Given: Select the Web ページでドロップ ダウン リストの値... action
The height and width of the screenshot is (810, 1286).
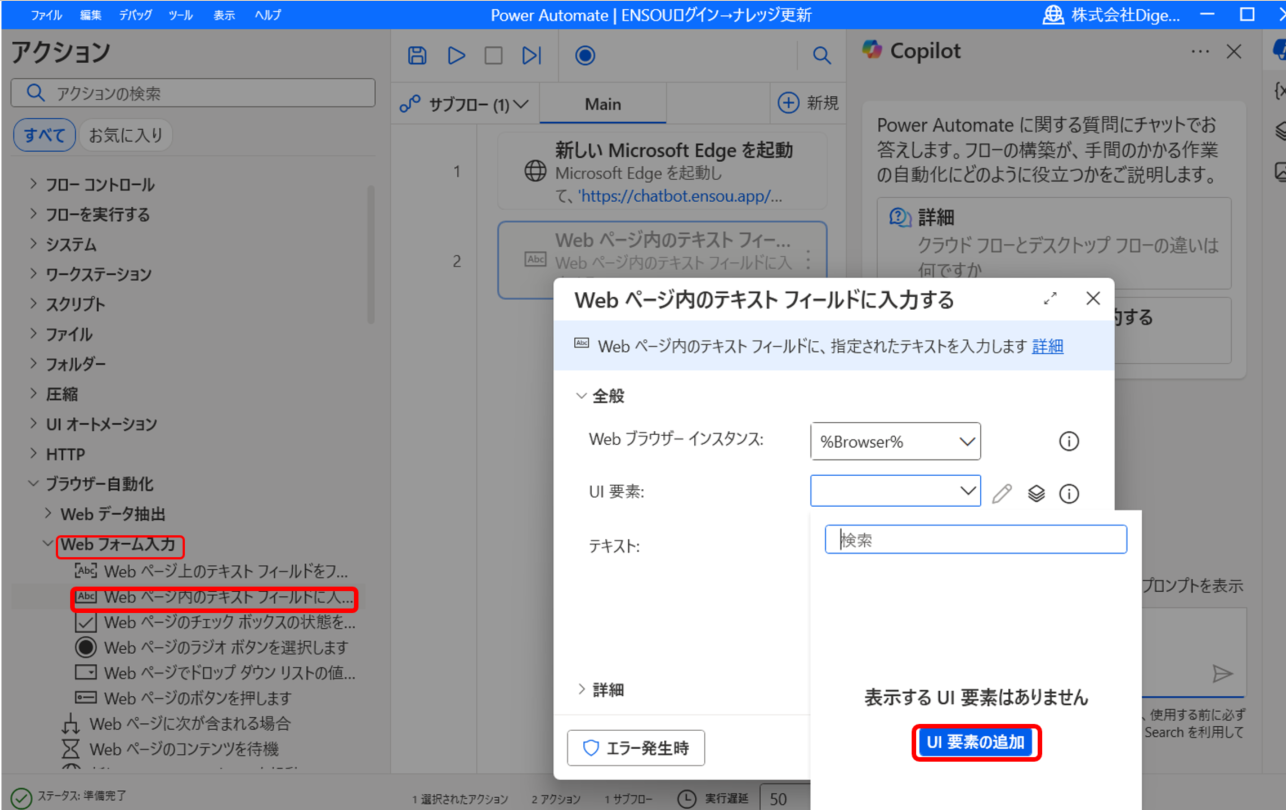Looking at the screenshot, I should [x=214, y=672].
